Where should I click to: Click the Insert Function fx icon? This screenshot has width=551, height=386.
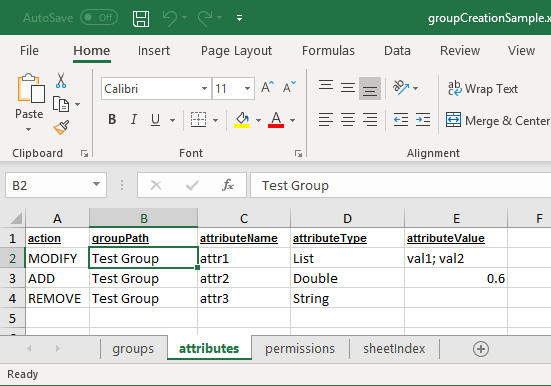click(x=228, y=185)
